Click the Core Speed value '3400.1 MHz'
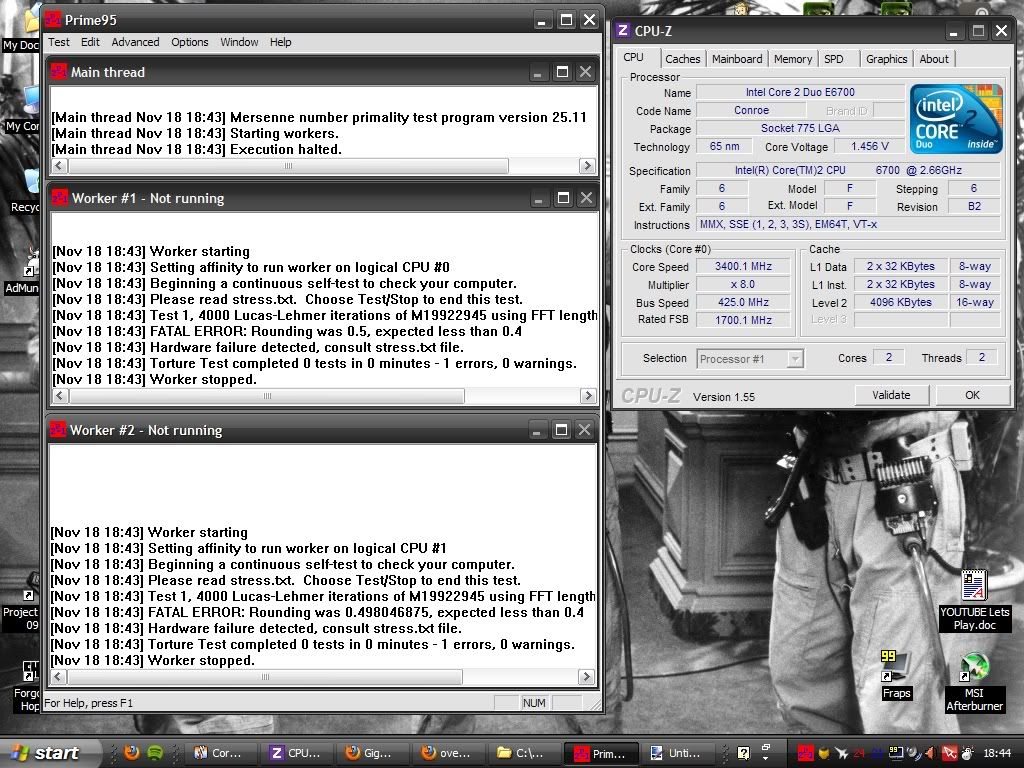This screenshot has height=768, width=1024. pos(743,266)
